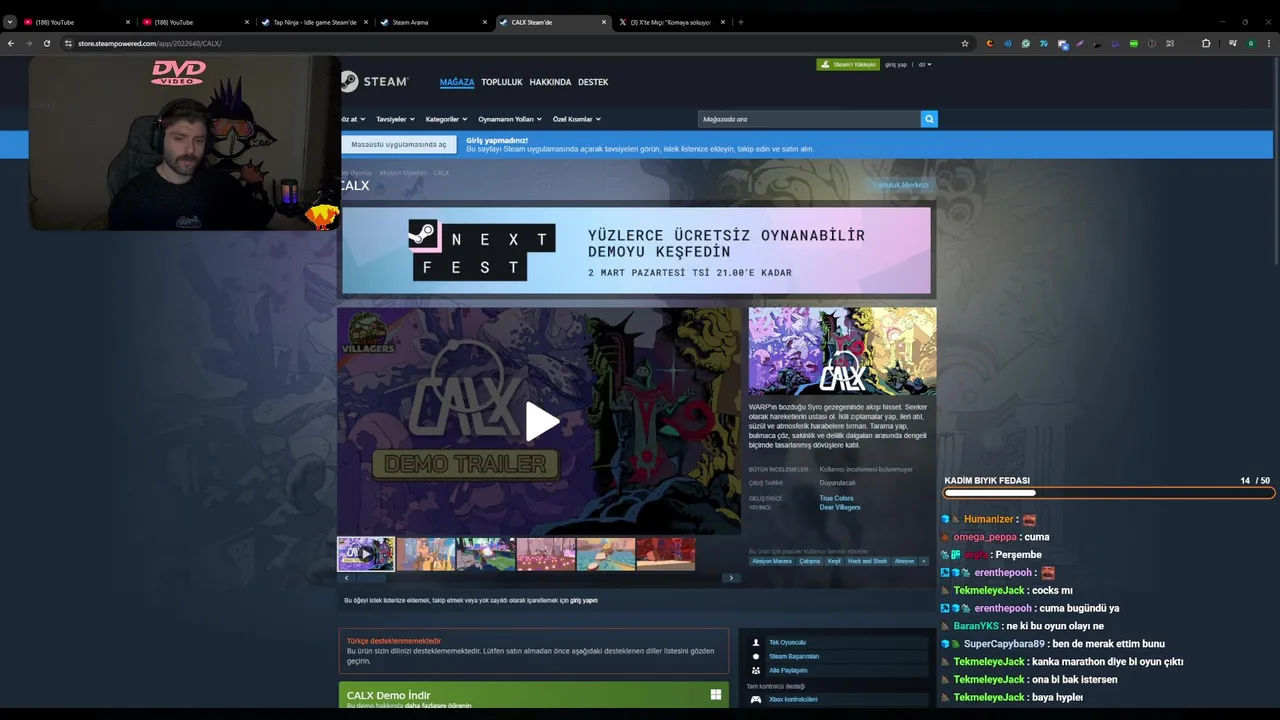Image resolution: width=1280 pixels, height=720 pixels.
Task: Open the browser extensions puzzle icon
Action: point(1206,43)
